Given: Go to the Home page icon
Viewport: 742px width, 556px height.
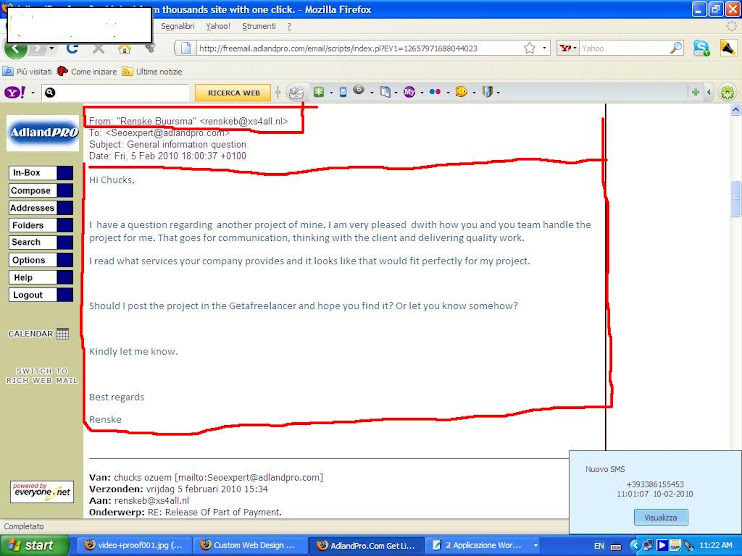Looking at the screenshot, I should coord(124,48).
